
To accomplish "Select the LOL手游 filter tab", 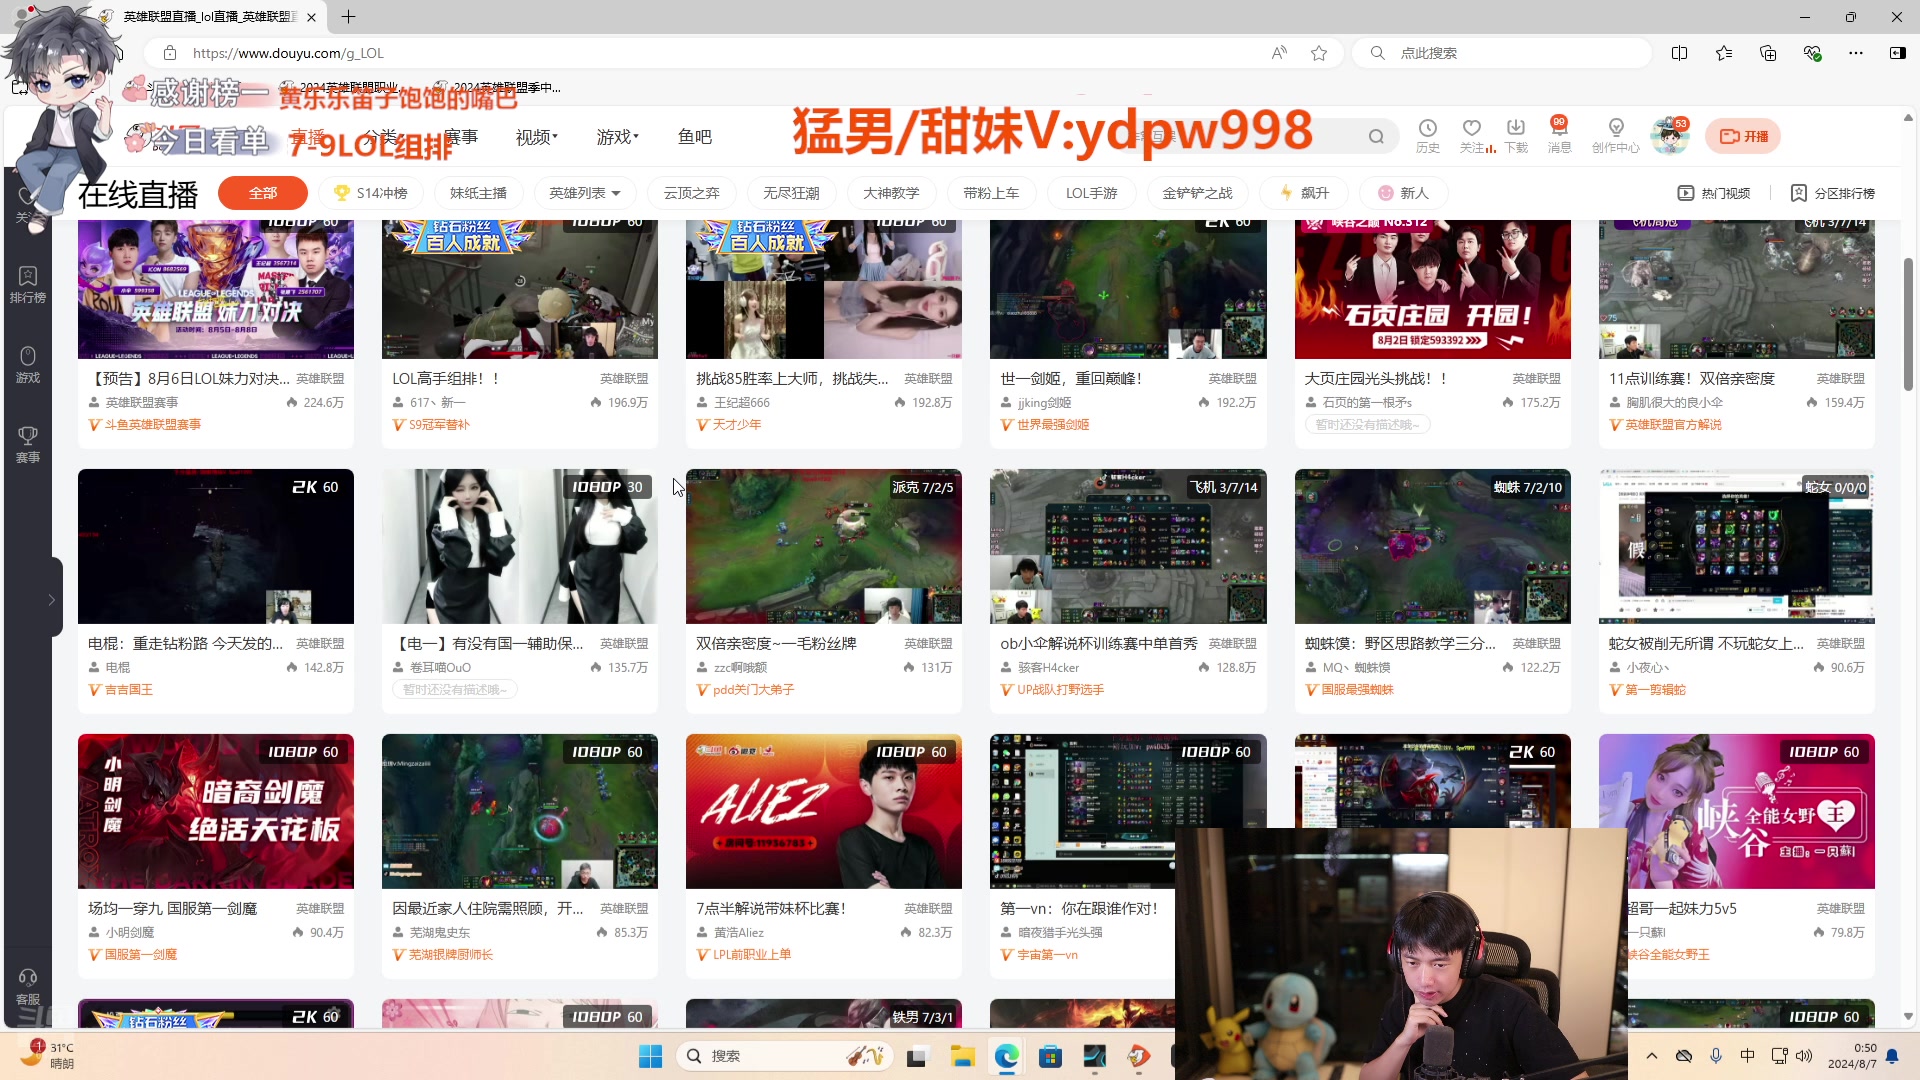I will [1091, 193].
